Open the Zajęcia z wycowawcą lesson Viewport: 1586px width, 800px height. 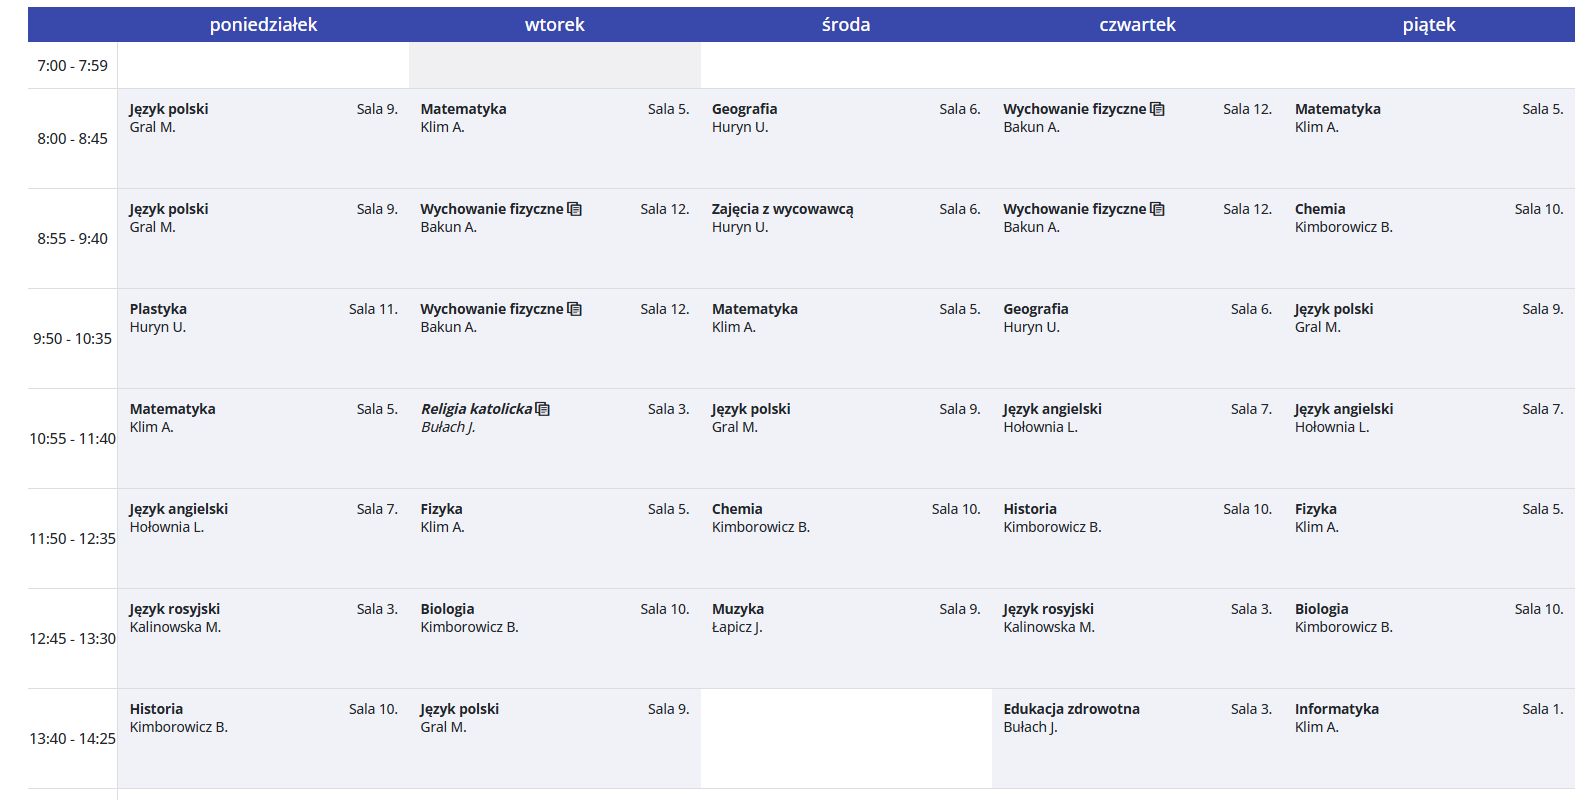pyautogui.click(x=782, y=209)
